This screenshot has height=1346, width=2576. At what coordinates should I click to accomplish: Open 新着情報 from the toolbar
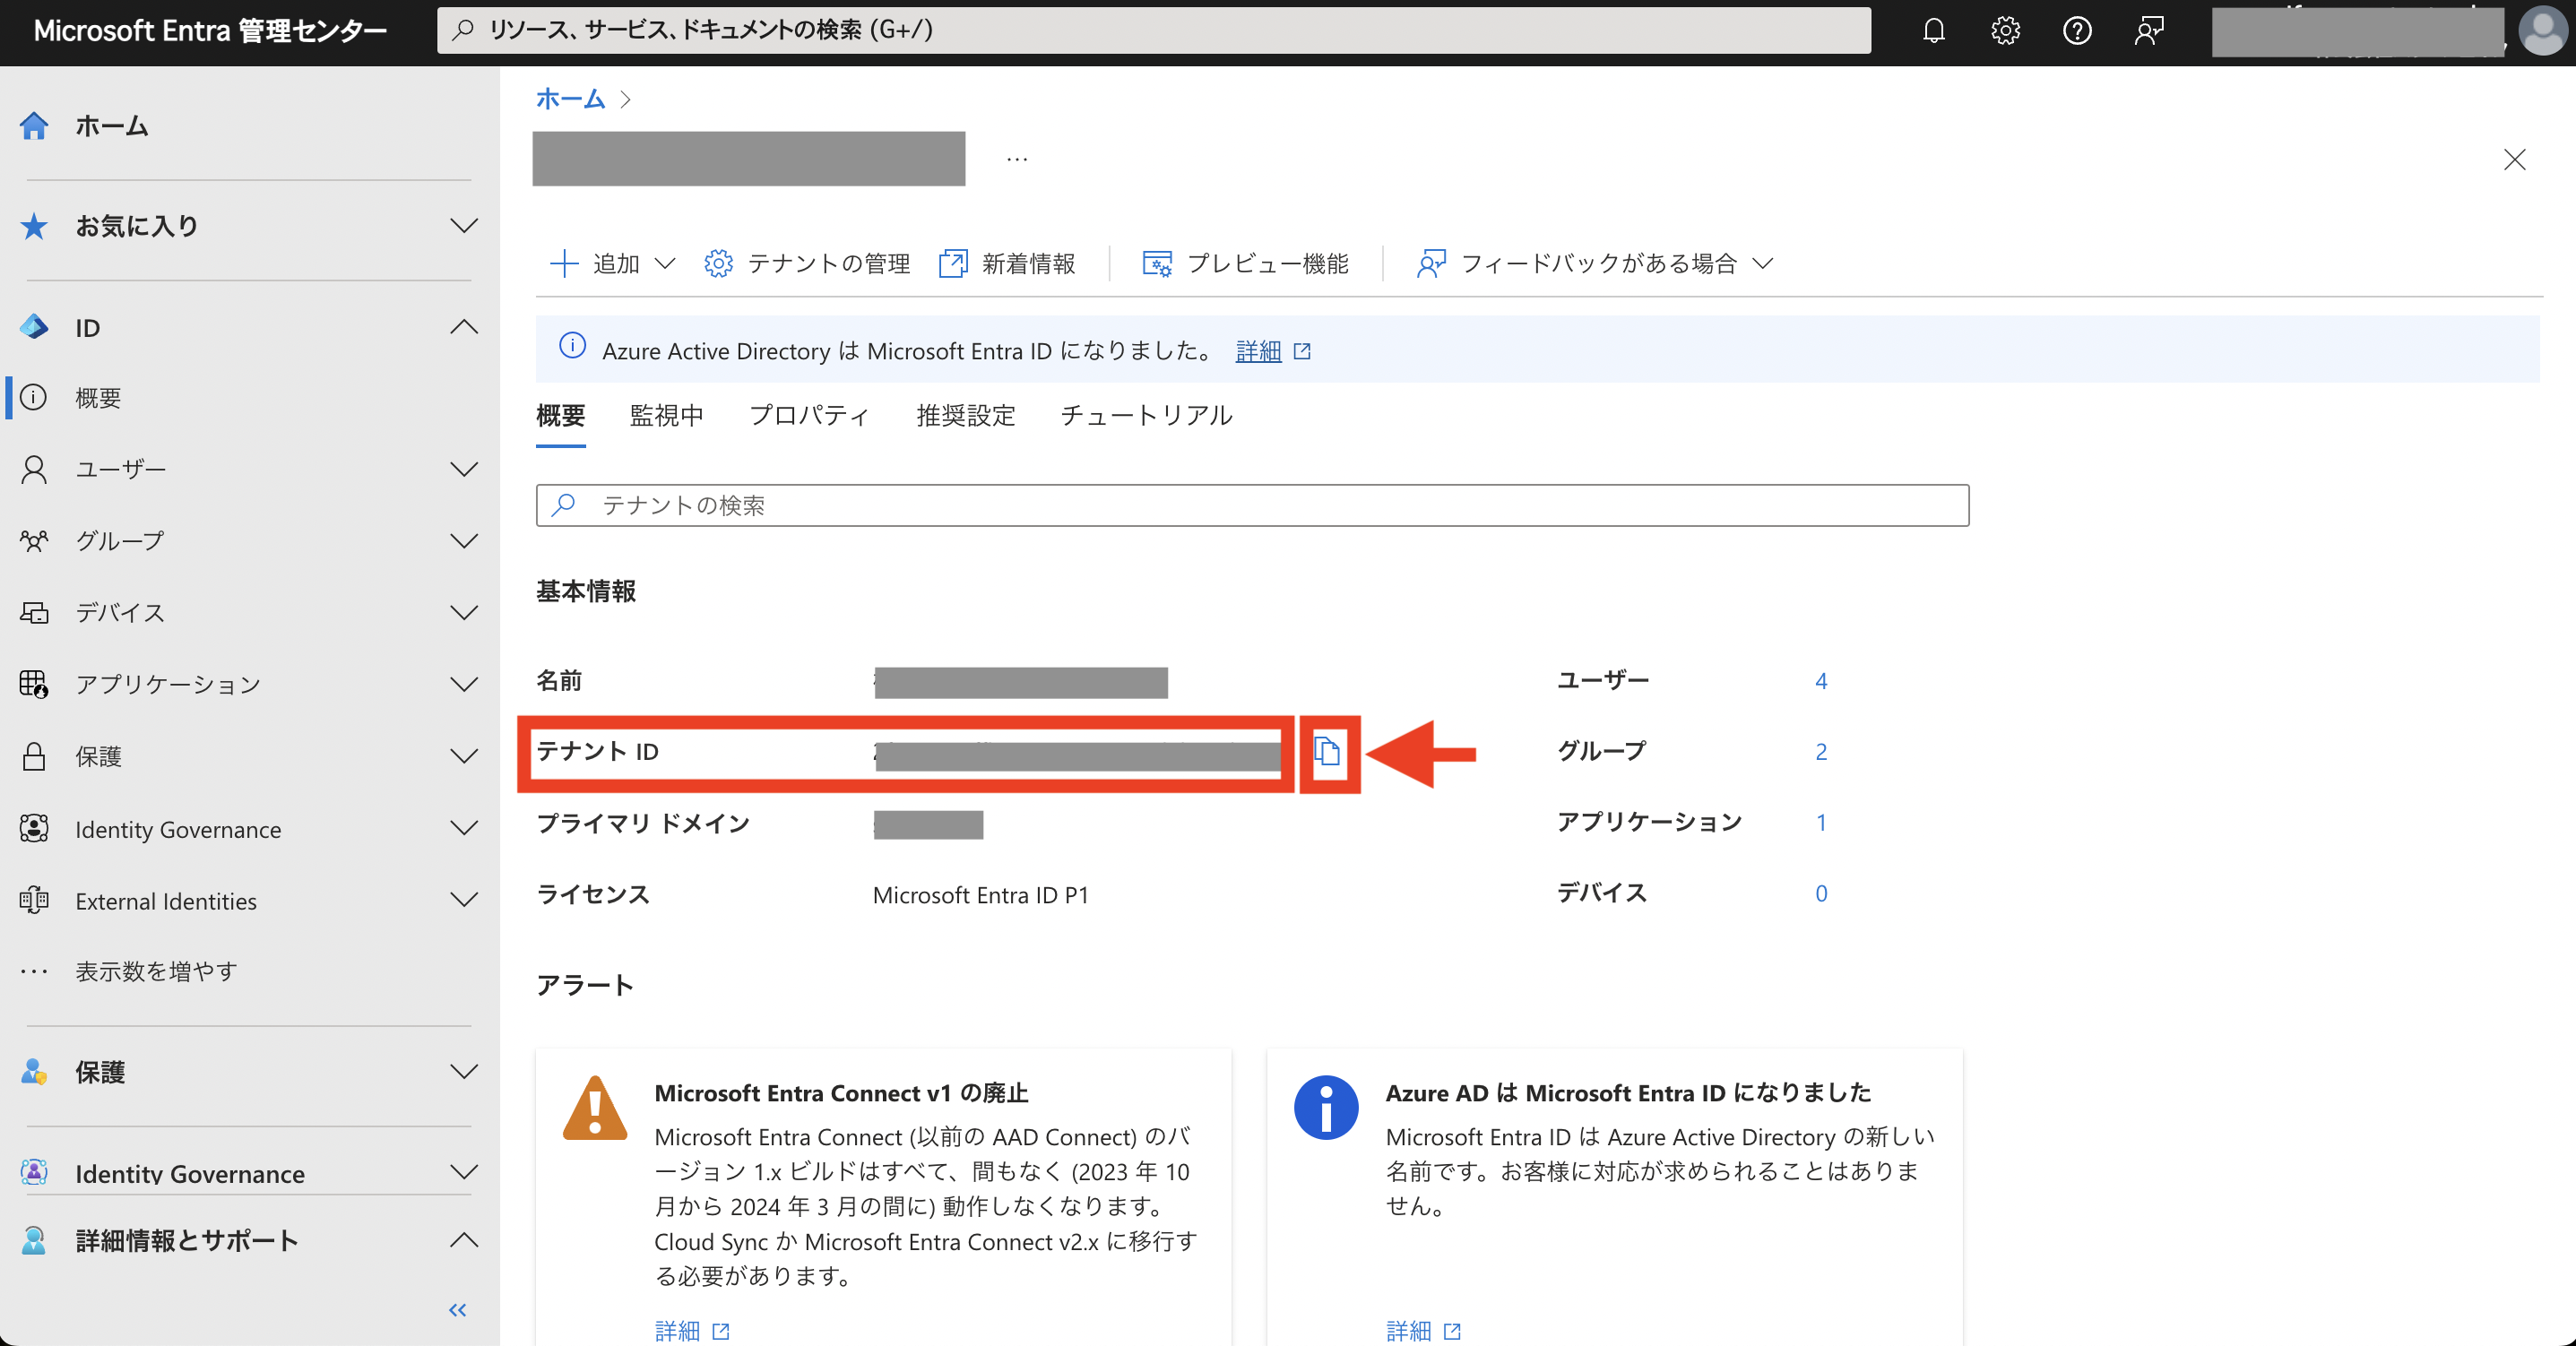pos(1008,263)
